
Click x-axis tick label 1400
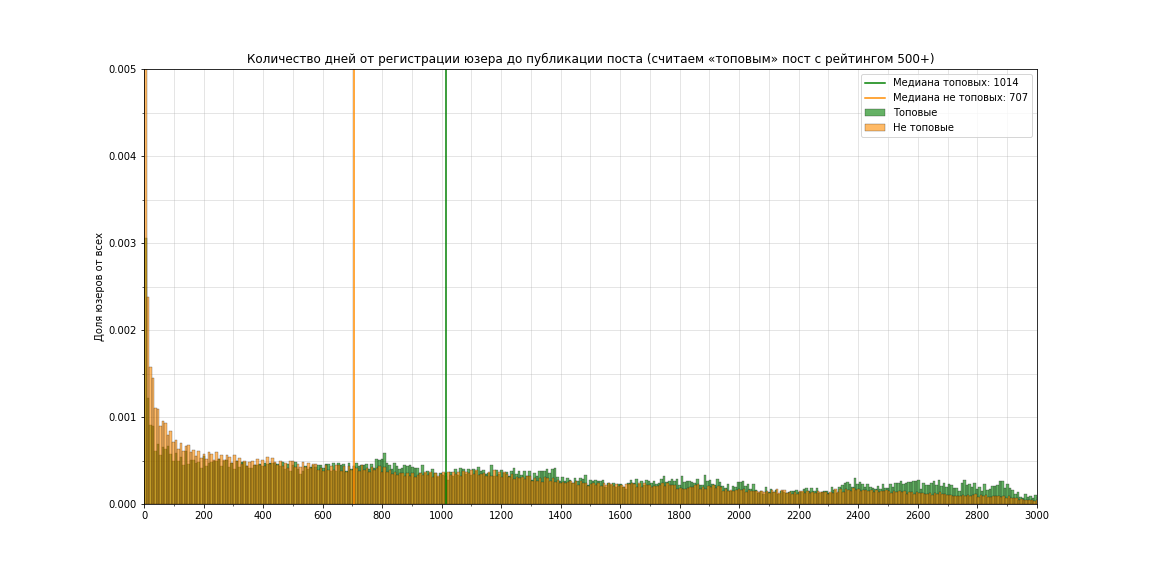(561, 516)
